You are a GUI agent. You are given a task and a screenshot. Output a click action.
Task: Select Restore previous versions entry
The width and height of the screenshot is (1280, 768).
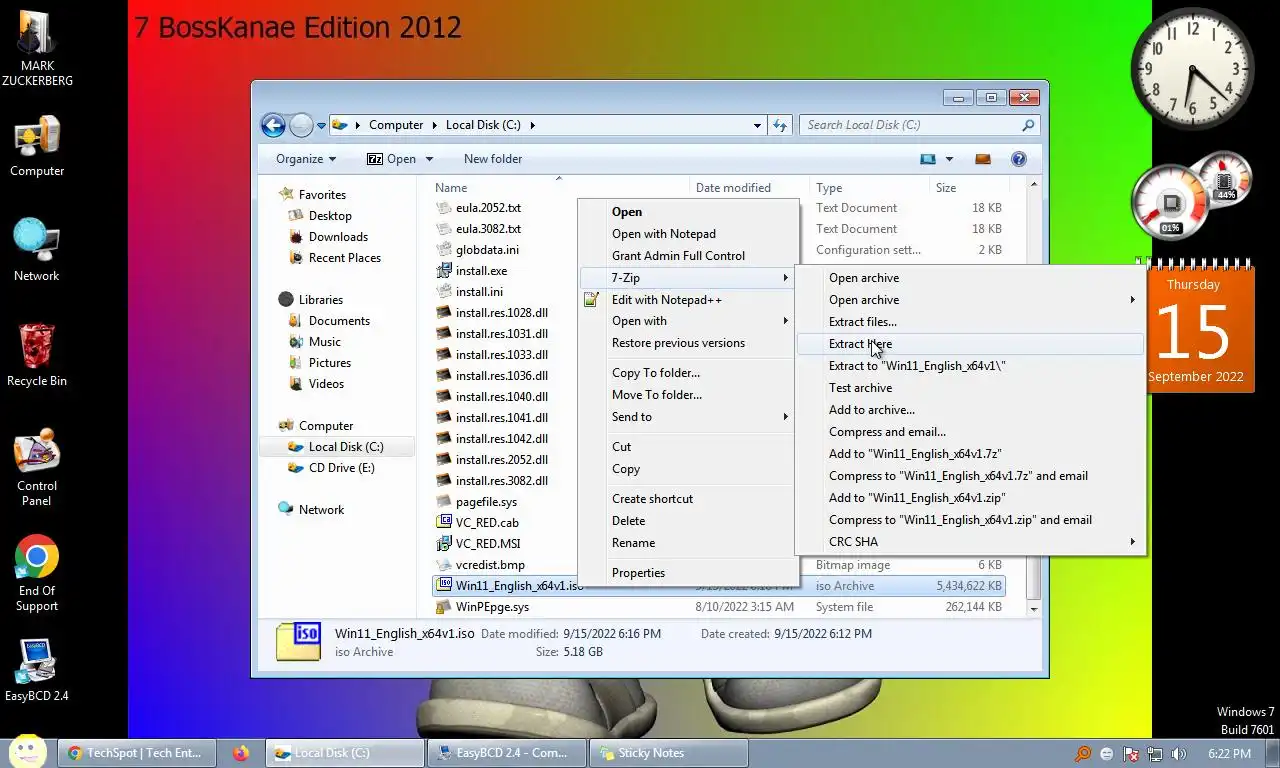pos(690,343)
